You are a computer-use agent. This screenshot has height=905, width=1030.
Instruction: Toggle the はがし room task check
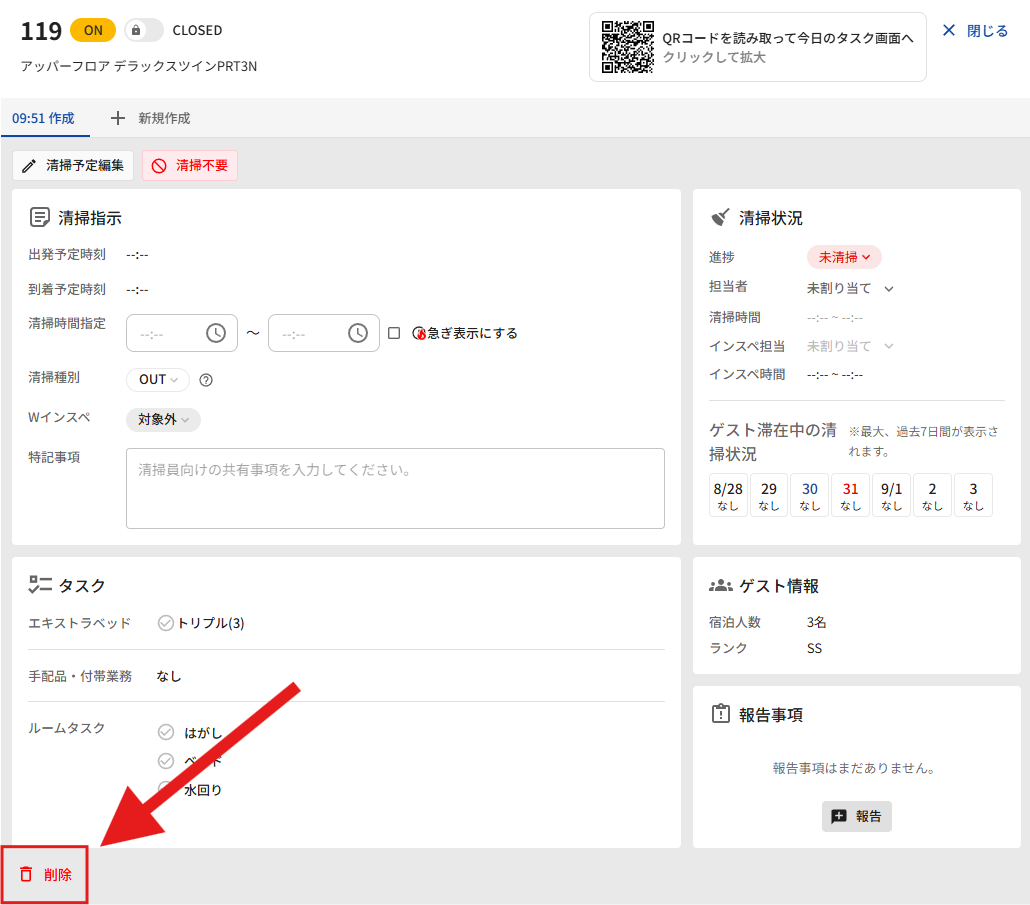click(166, 732)
